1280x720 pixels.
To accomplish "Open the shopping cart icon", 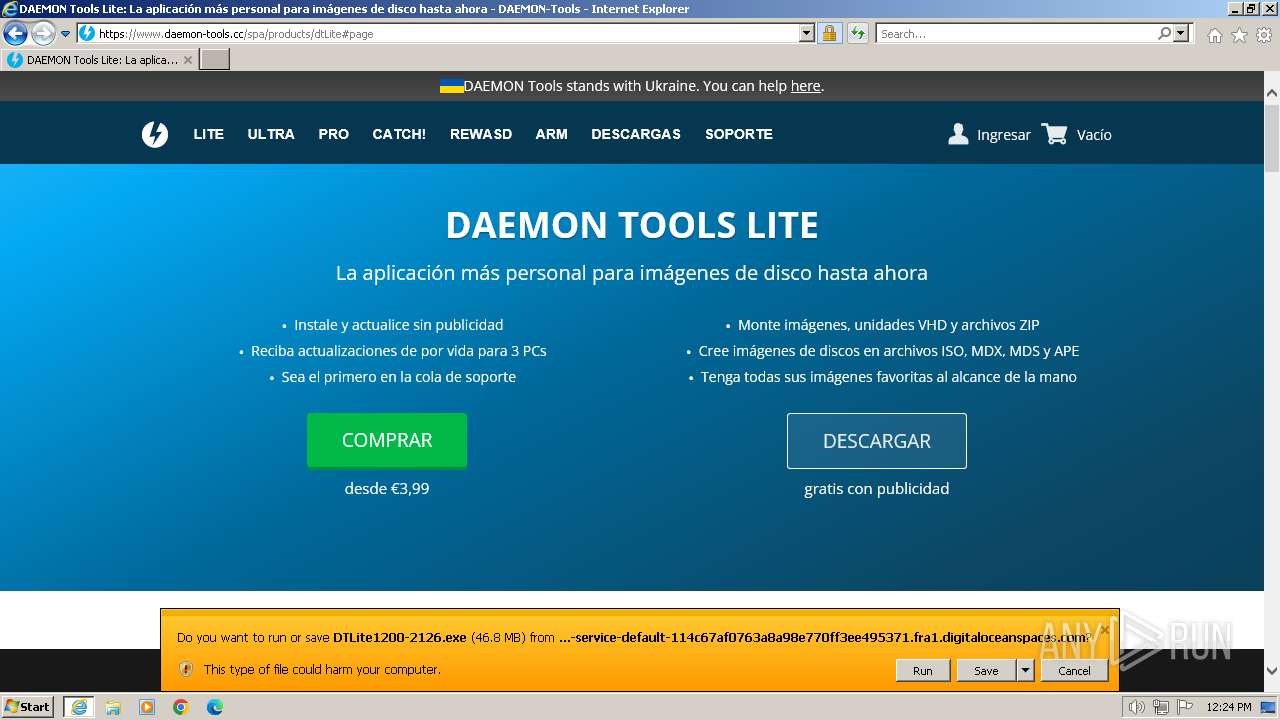I will (x=1054, y=134).
